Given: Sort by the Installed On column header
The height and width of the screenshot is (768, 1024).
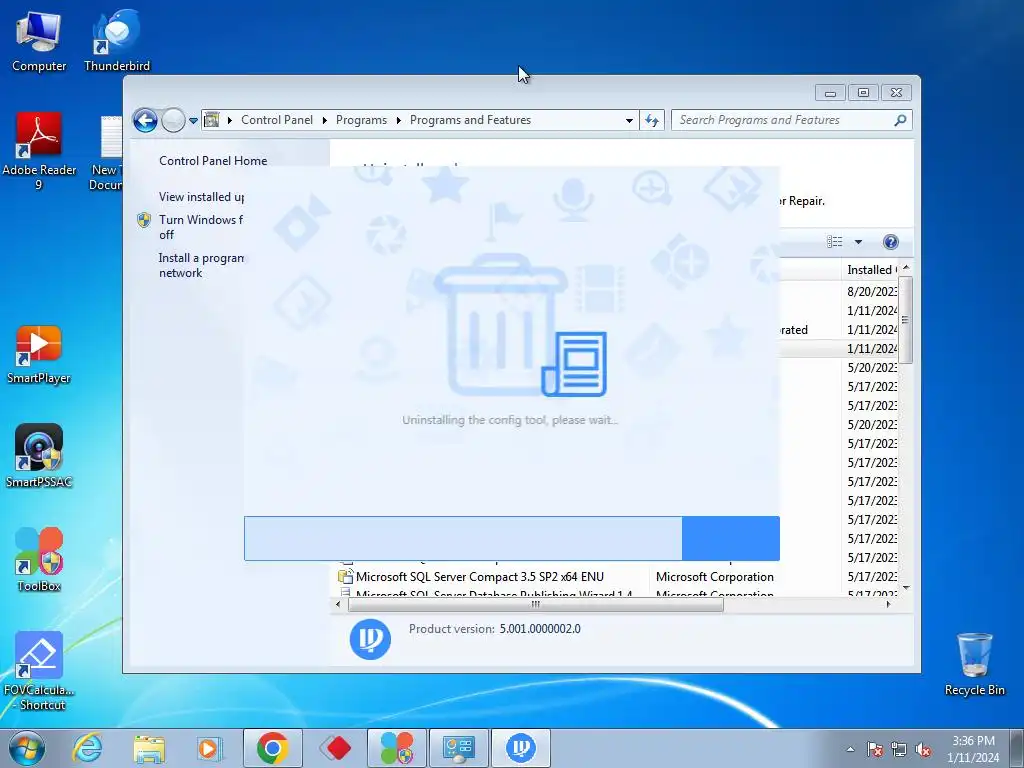Looking at the screenshot, I should pyautogui.click(x=871, y=270).
